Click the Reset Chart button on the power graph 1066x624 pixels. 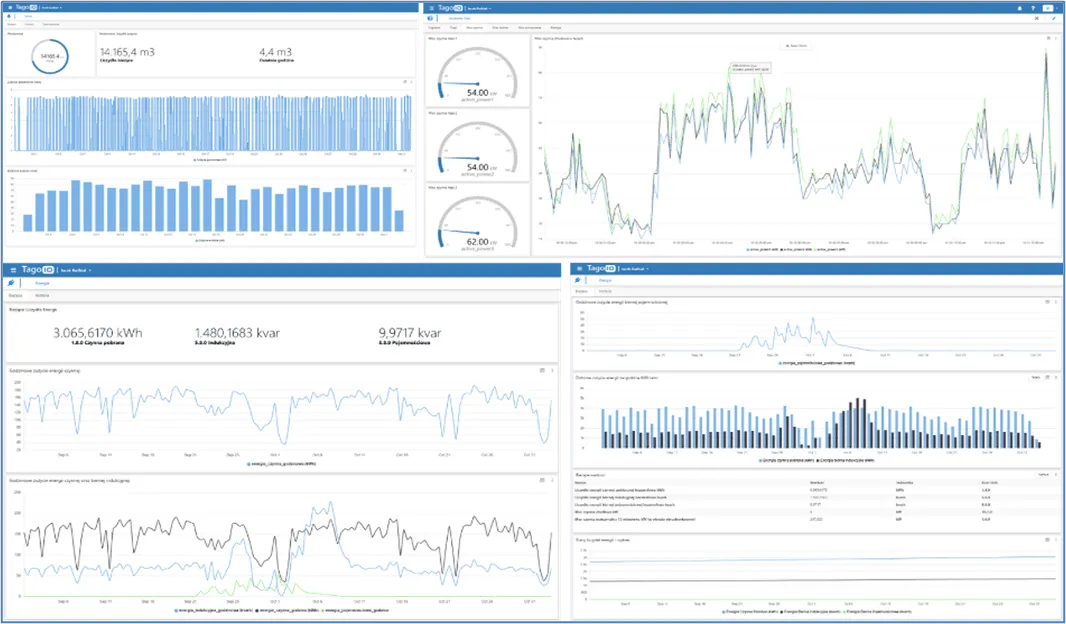[x=795, y=46]
